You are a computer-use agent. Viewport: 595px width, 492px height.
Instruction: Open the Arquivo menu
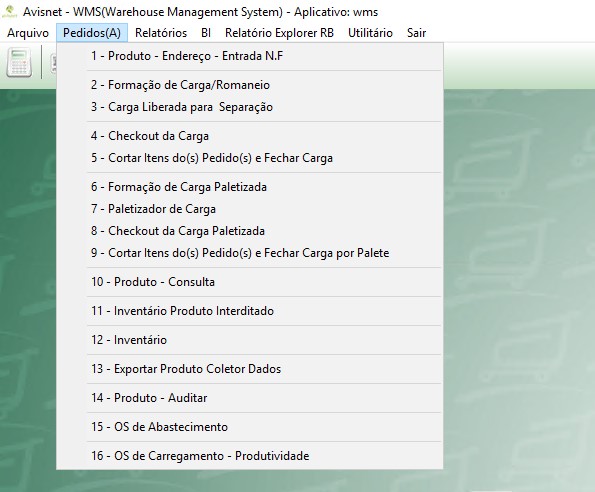pyautogui.click(x=28, y=33)
